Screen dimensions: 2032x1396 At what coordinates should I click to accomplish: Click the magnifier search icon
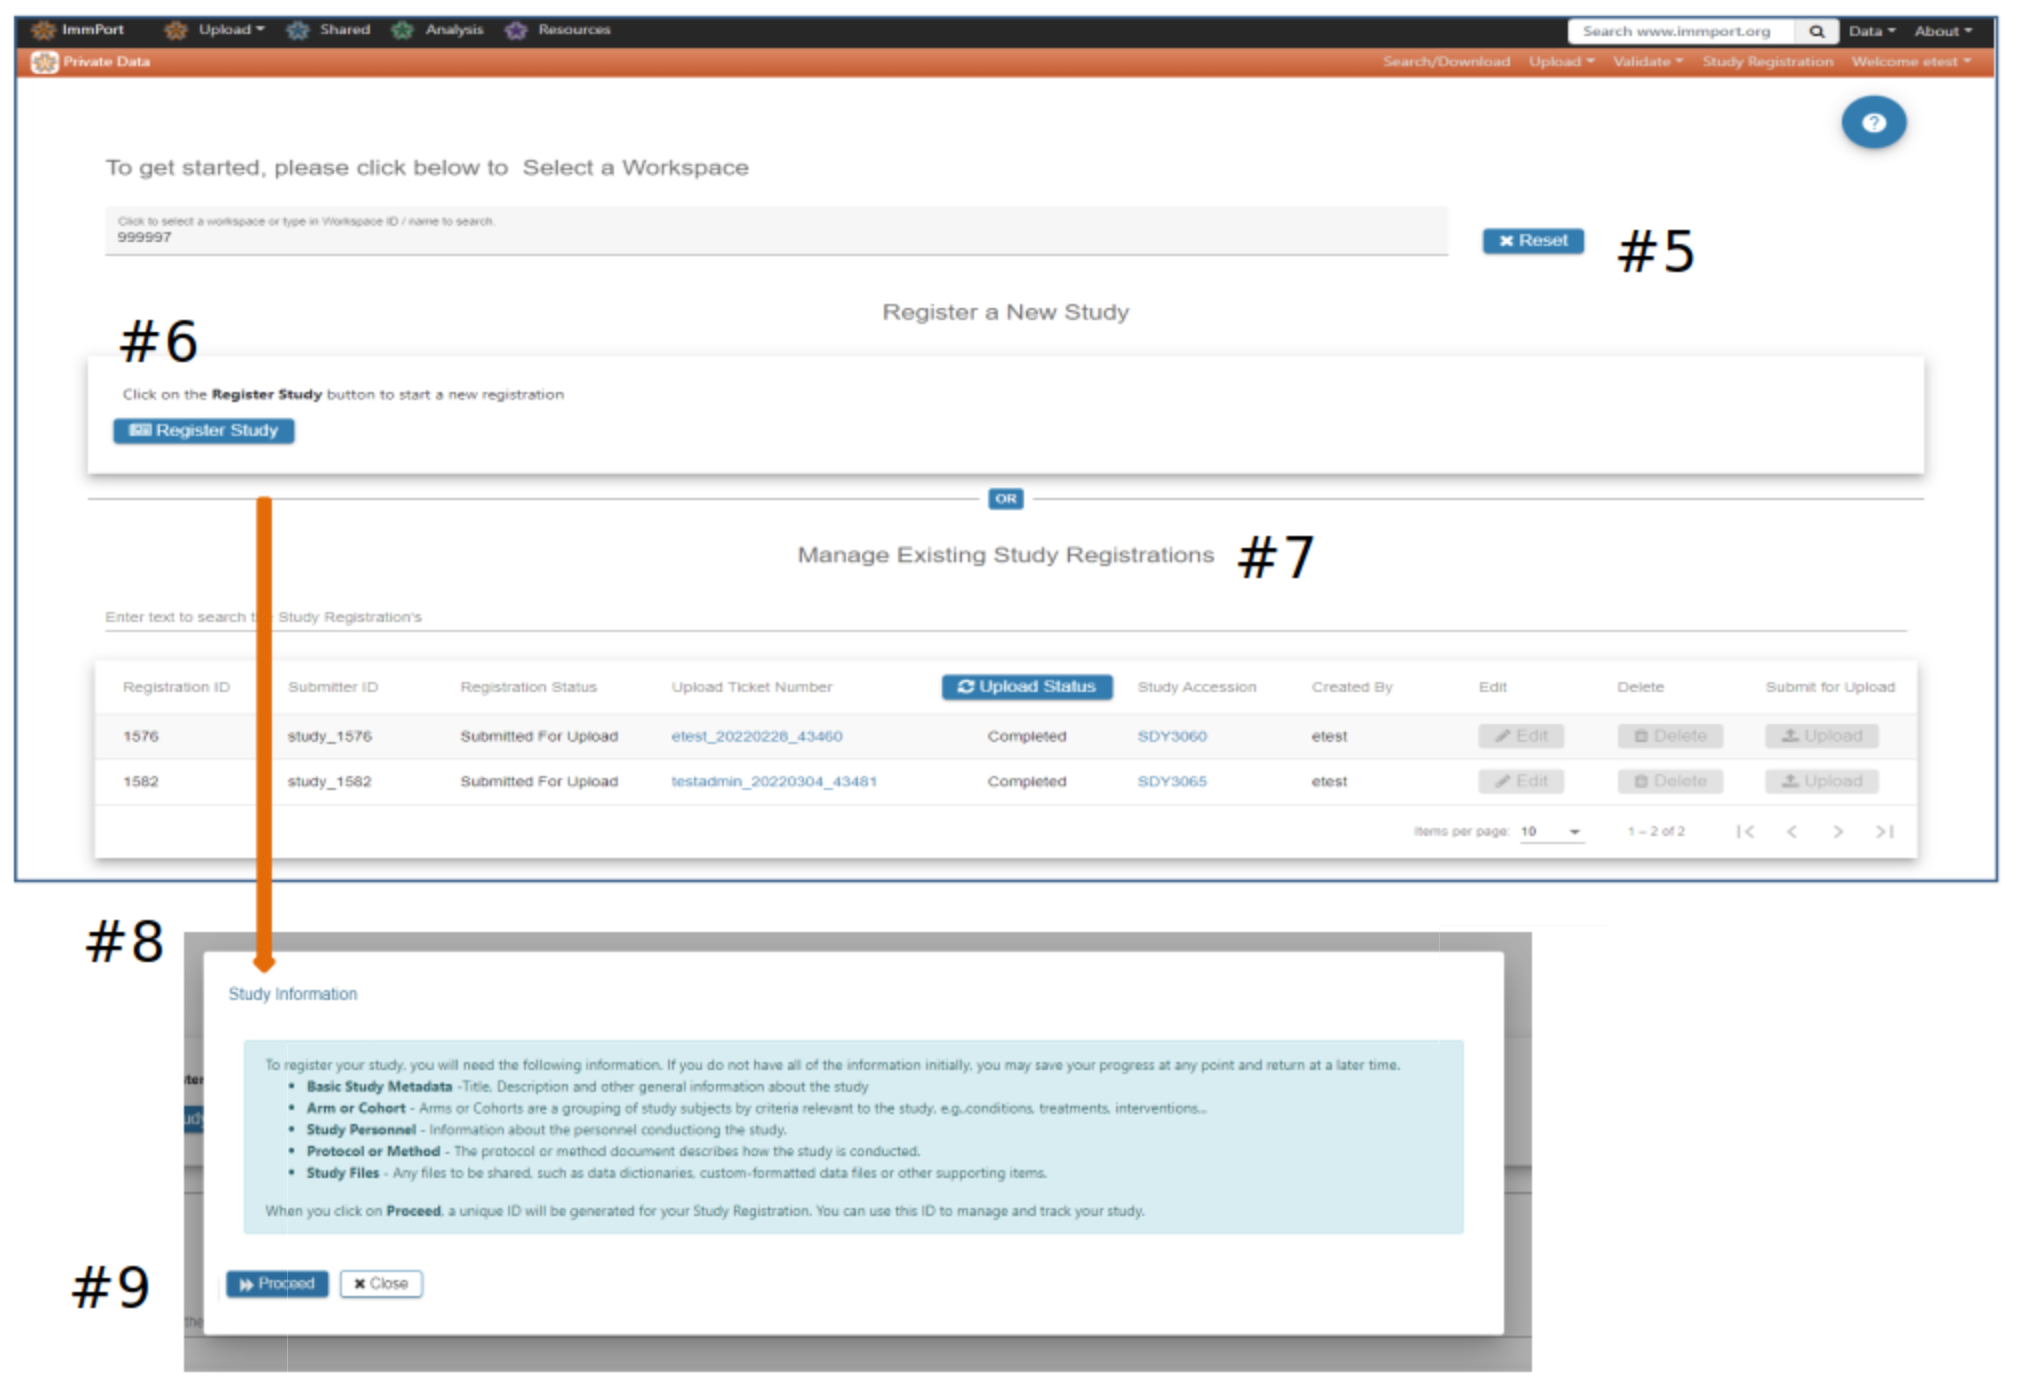coord(1817,31)
